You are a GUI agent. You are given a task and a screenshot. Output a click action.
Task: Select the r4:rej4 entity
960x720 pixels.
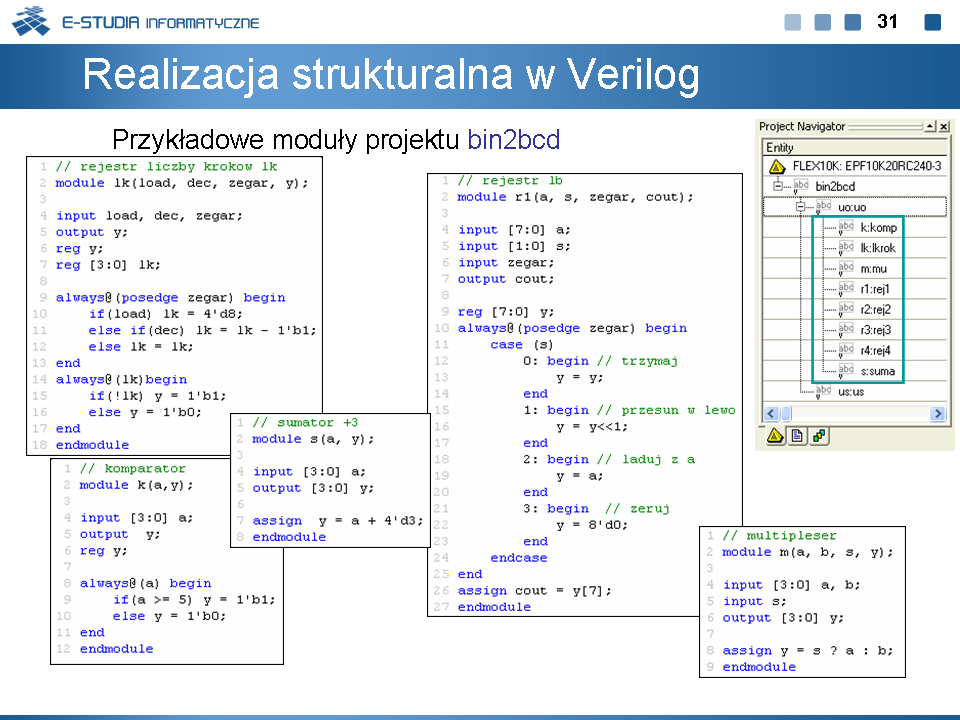875,351
